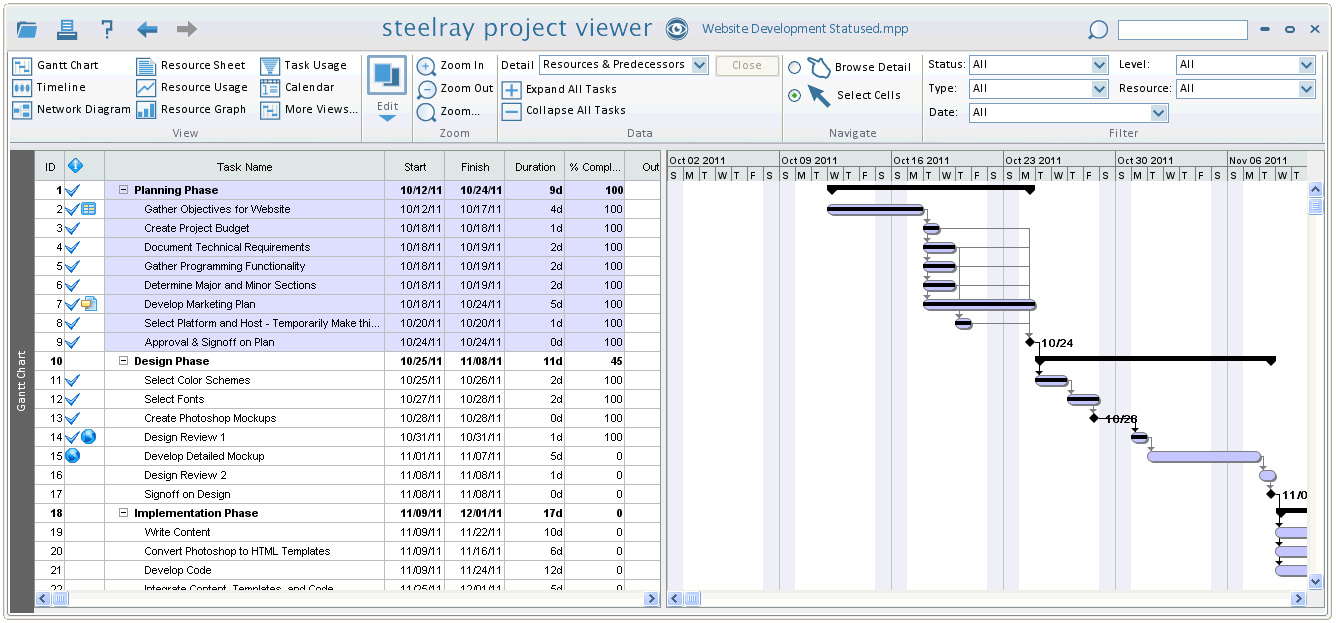This screenshot has width=1336, height=623.
Task: Select the Browse Detail radio button
Action: 794,68
